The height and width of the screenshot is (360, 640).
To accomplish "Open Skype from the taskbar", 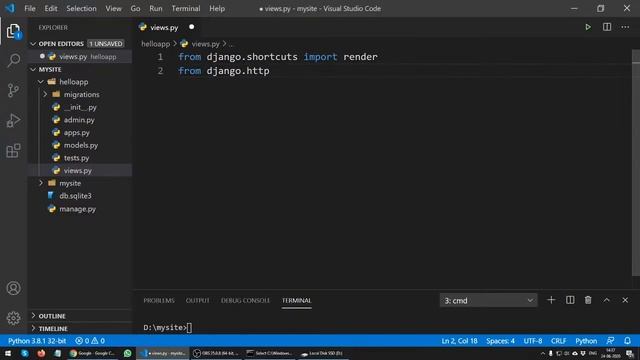I will point(24,353).
